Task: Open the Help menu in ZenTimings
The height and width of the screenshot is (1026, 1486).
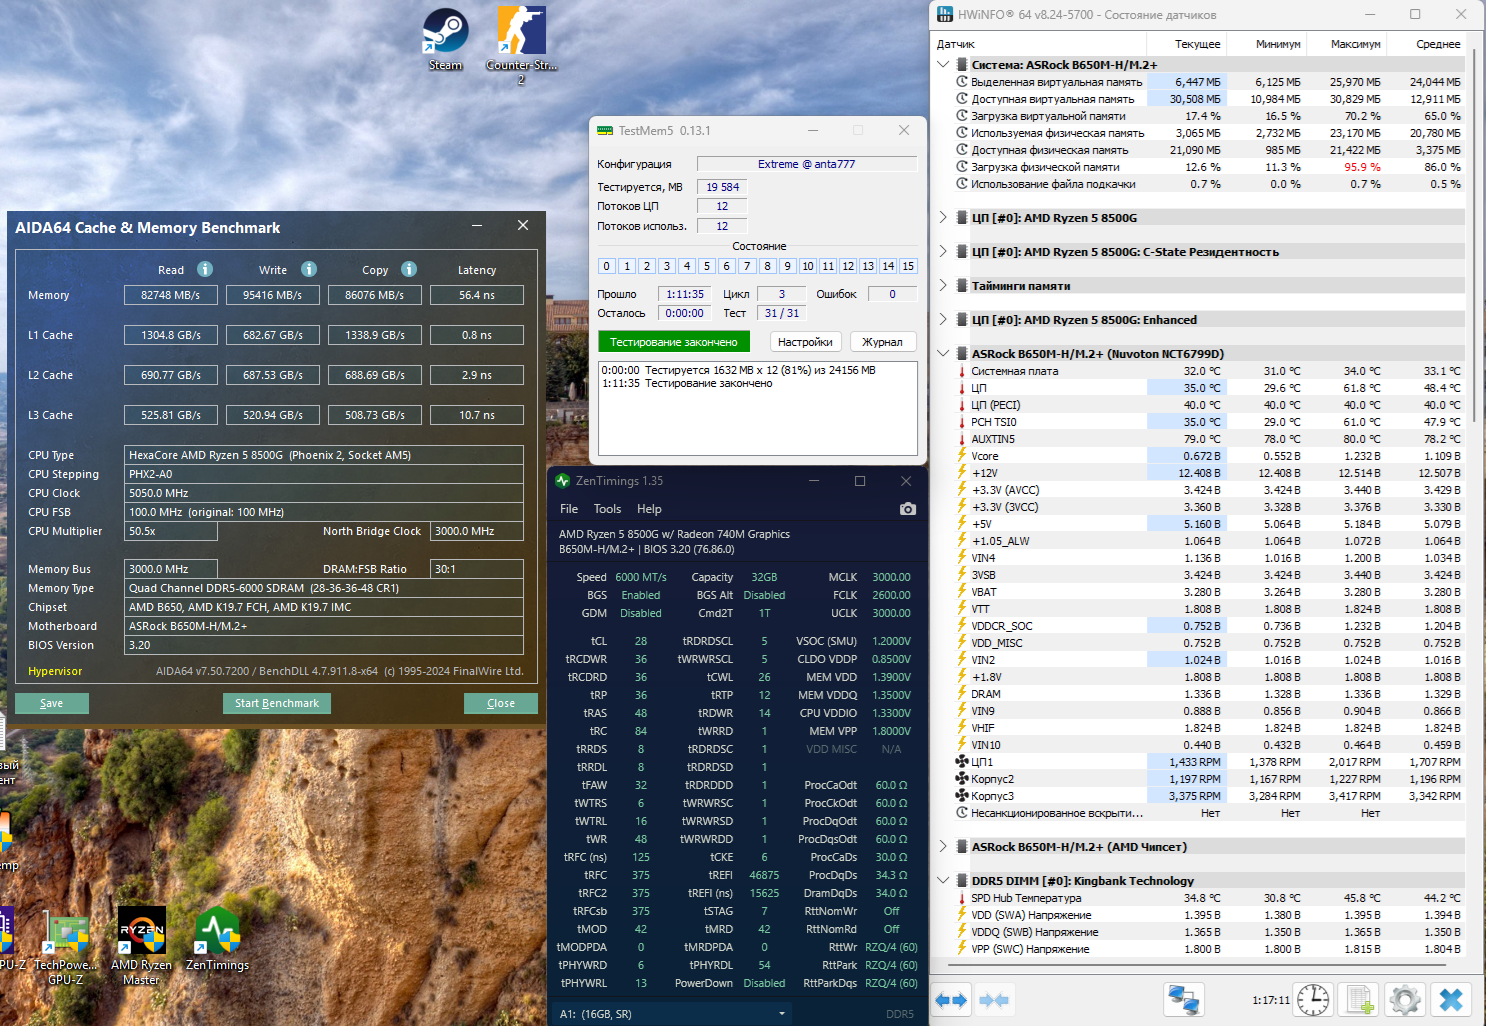Action: pyautogui.click(x=649, y=509)
